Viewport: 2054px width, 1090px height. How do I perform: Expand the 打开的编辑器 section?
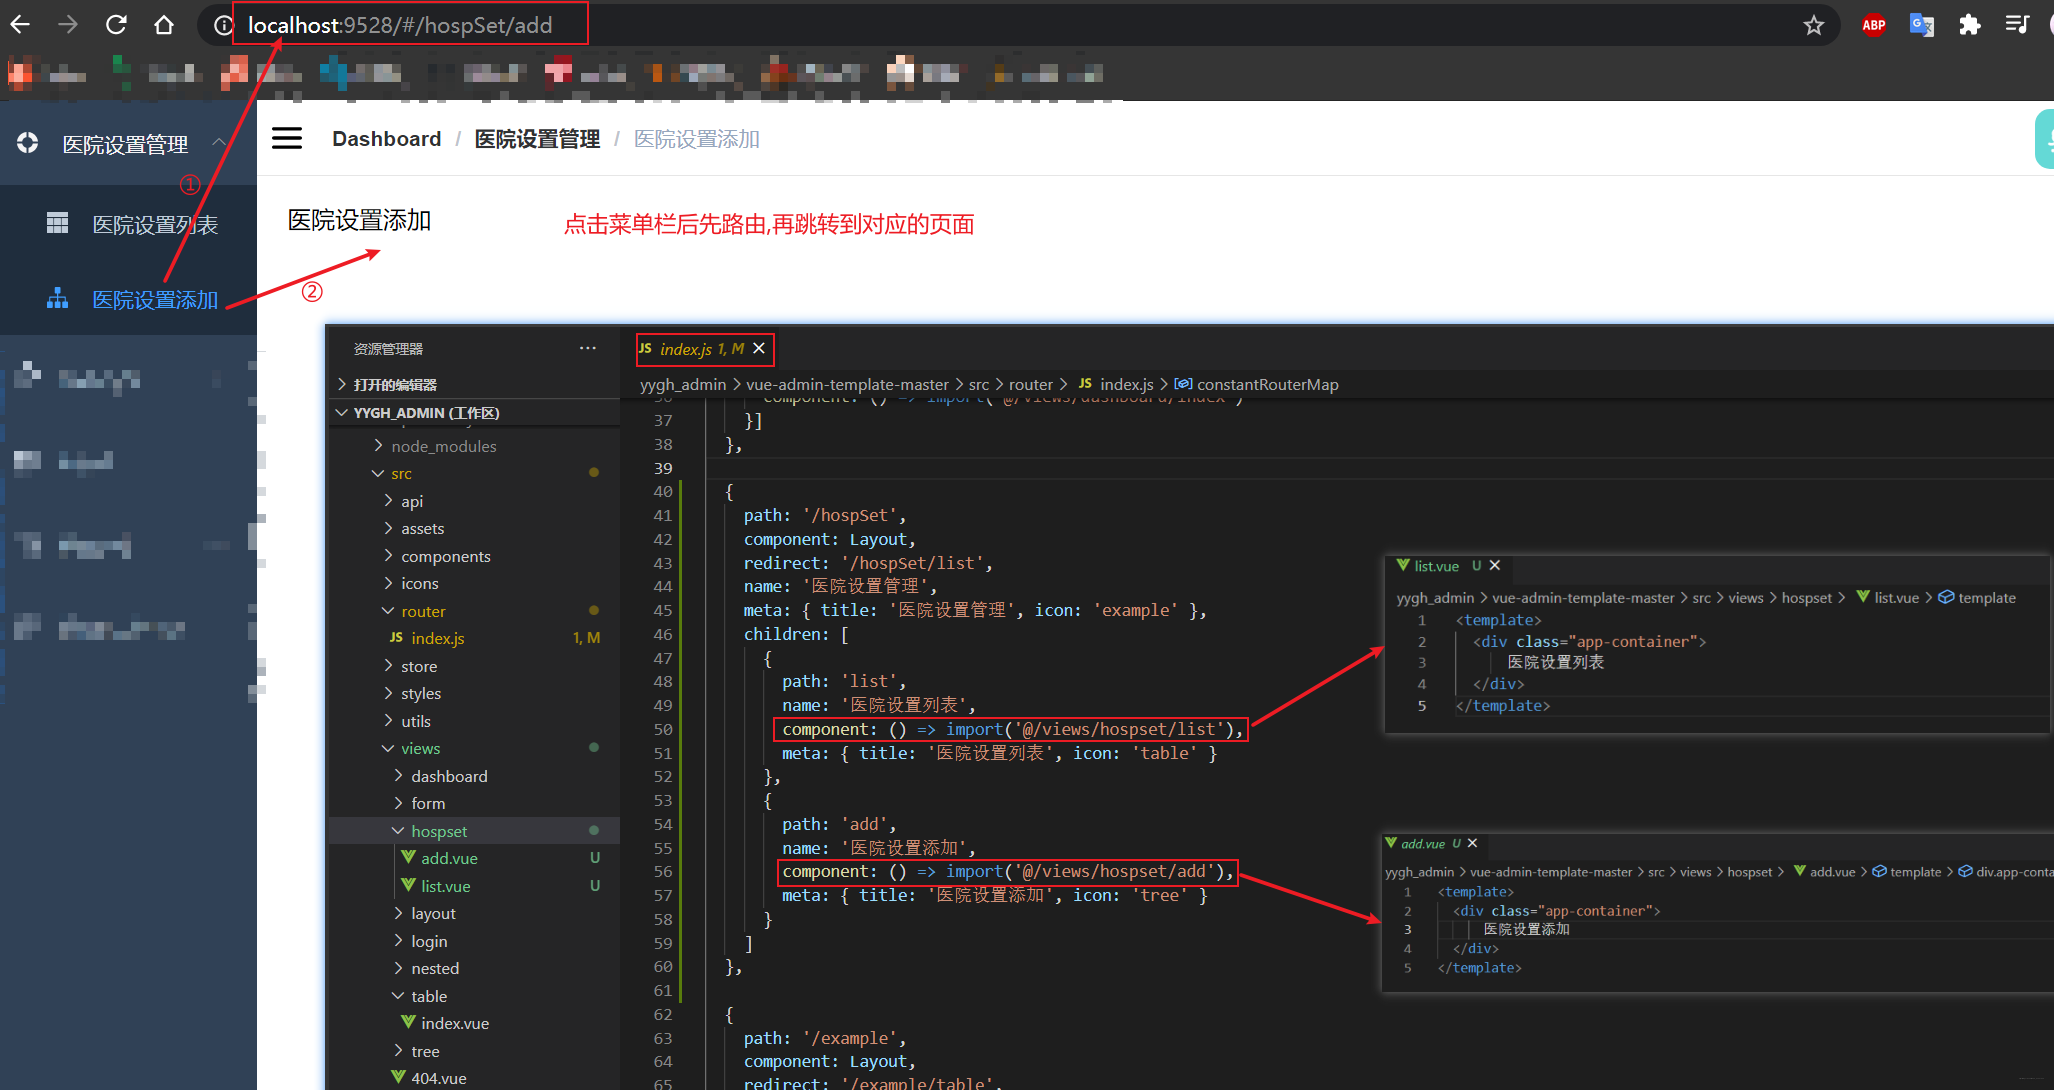[x=394, y=384]
